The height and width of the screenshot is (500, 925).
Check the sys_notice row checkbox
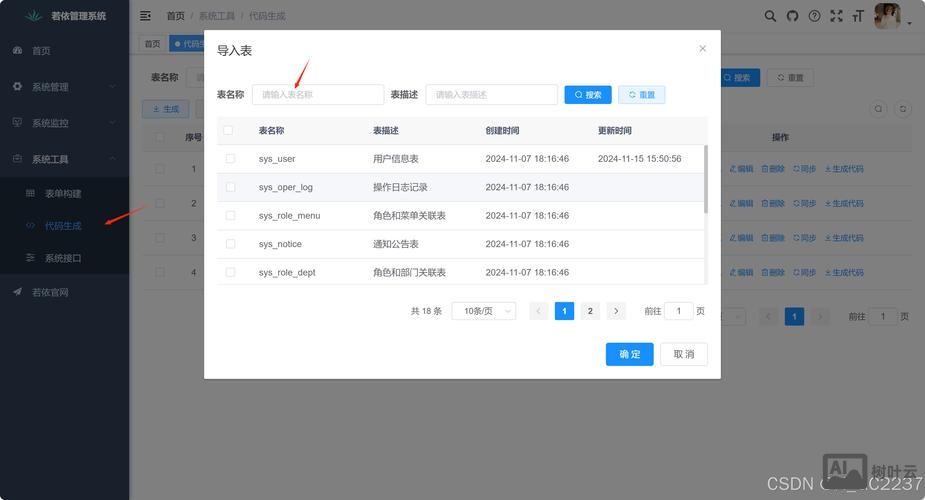click(x=230, y=244)
